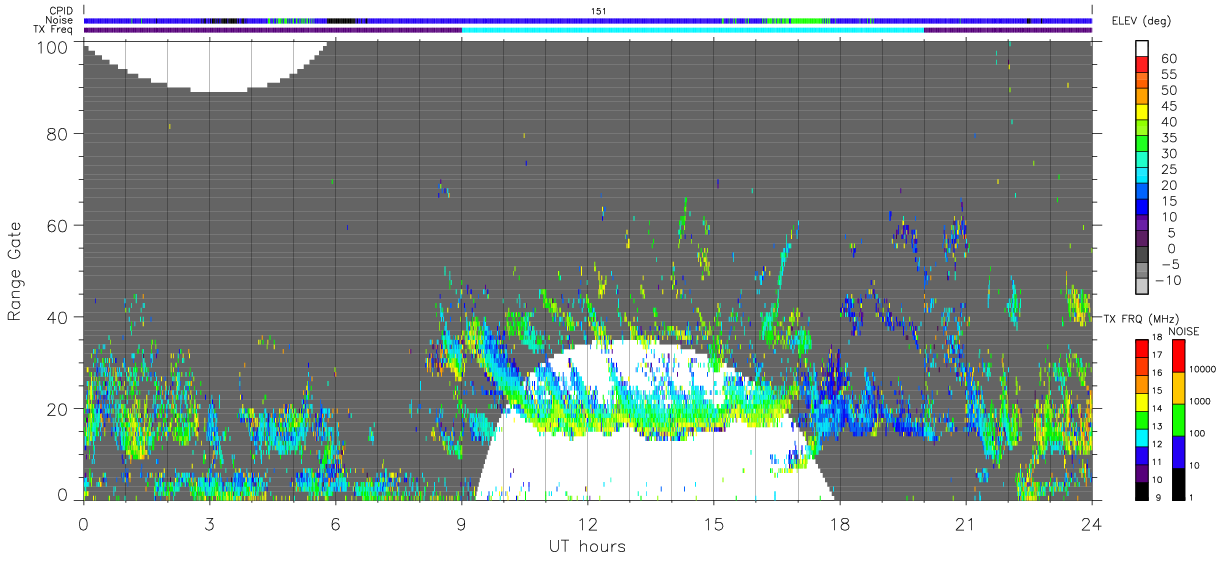Viewport: 1228px width, 567px height.
Task: Select the 24 tick on UT hours axis
Action: click(x=1091, y=524)
